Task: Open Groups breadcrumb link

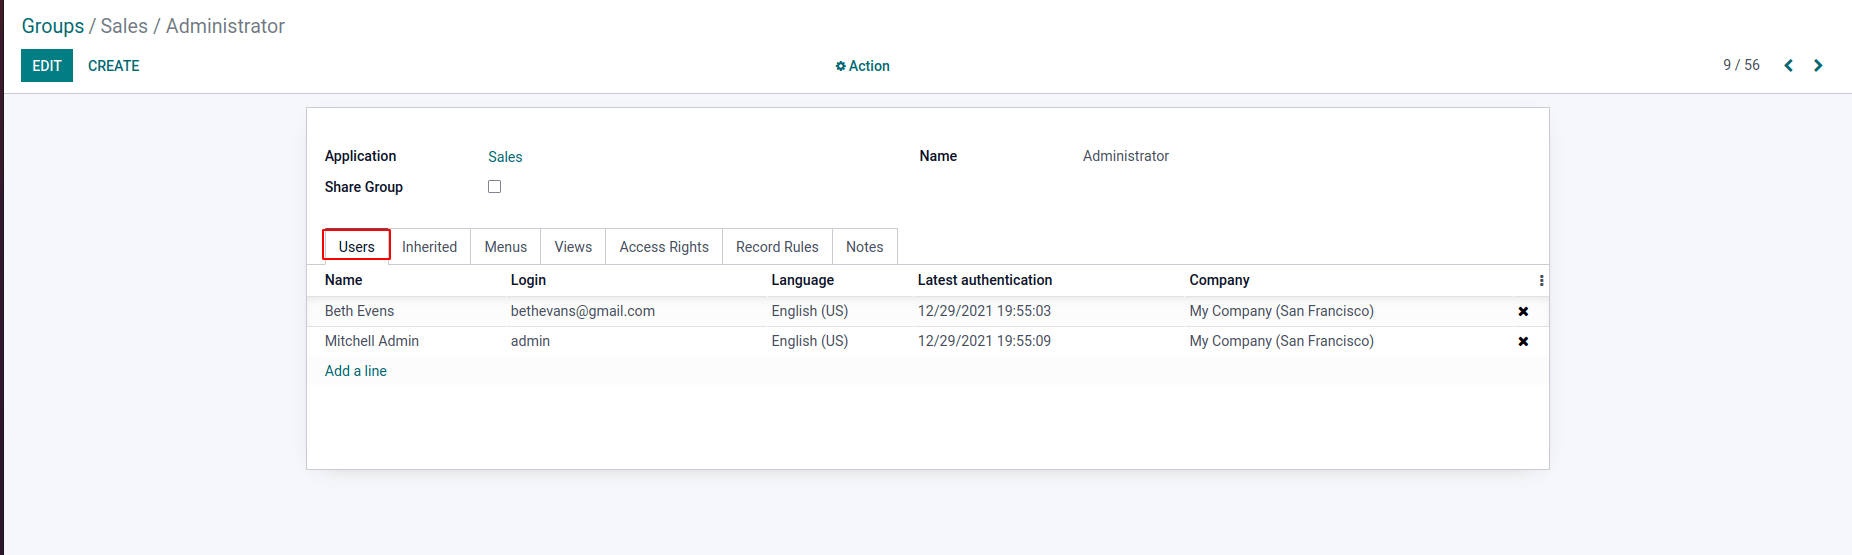Action: (x=53, y=26)
